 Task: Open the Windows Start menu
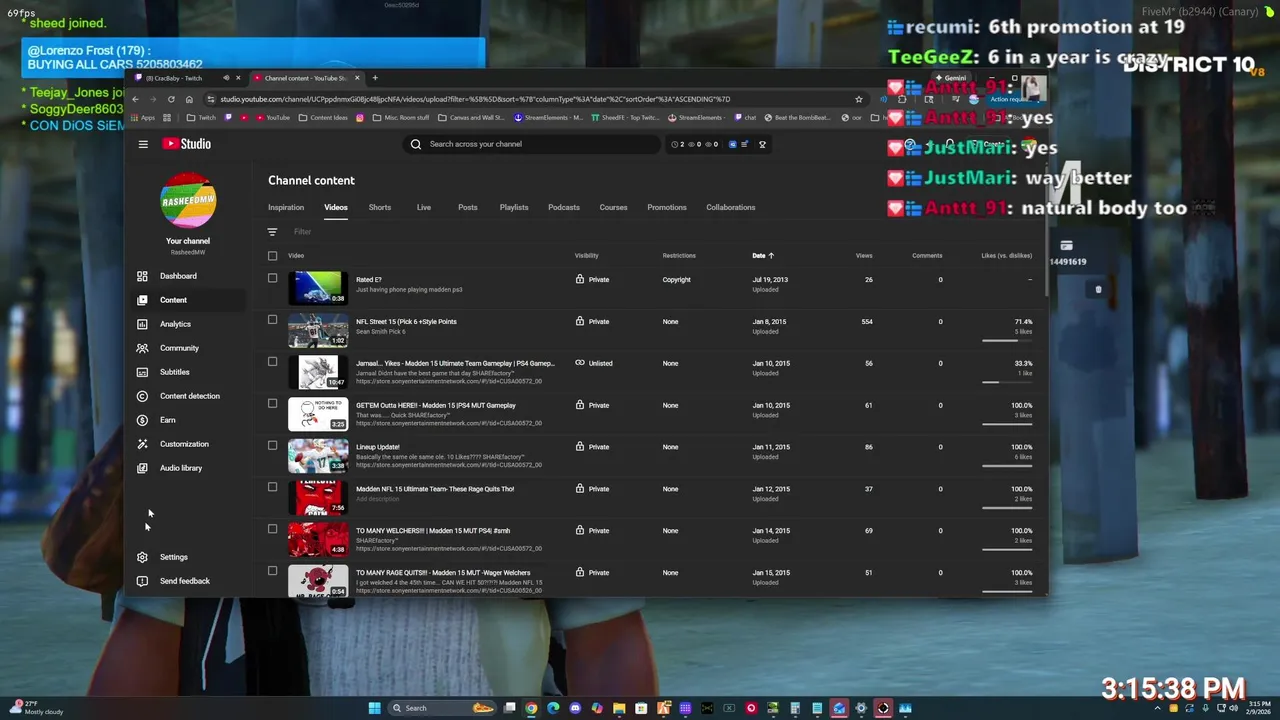coord(375,708)
